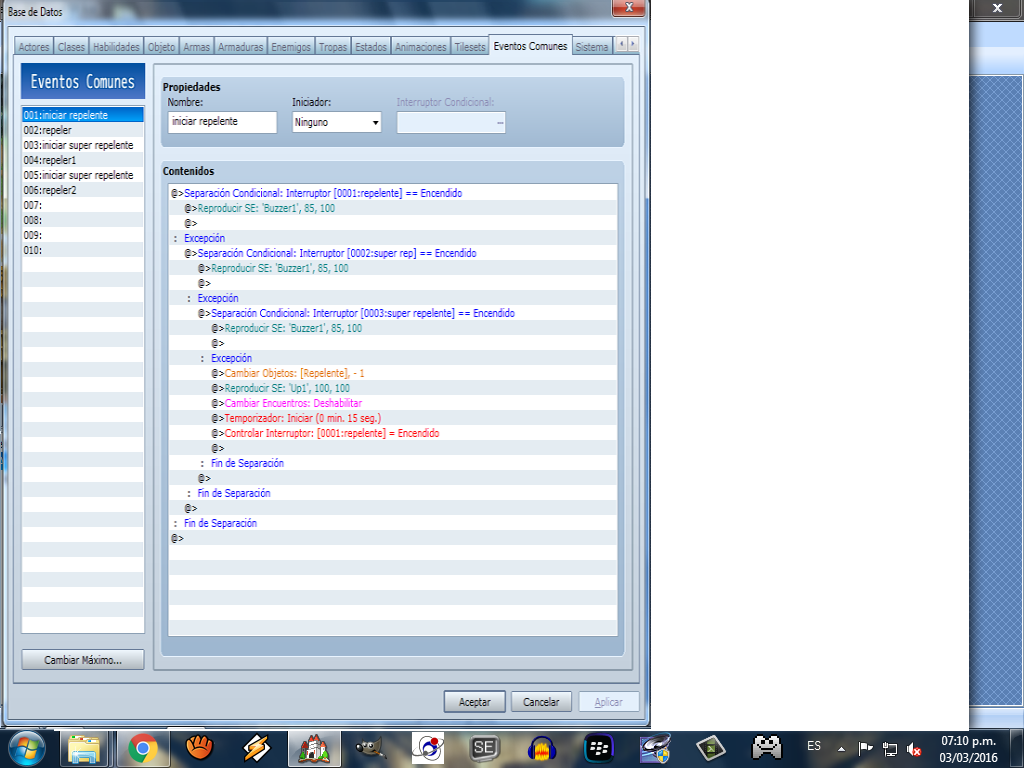
Task: Close the Base de Datos dialog
Action: pos(629,8)
